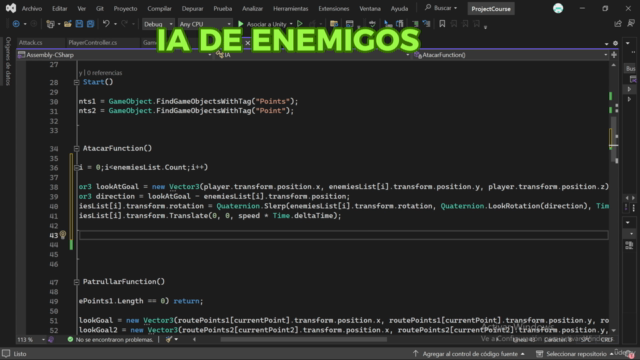Click the tab settings gear icon
The image size is (640, 360).
coord(616,43)
